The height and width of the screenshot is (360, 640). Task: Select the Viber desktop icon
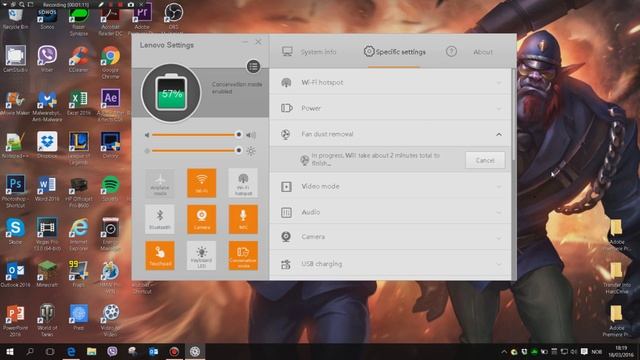tap(47, 59)
